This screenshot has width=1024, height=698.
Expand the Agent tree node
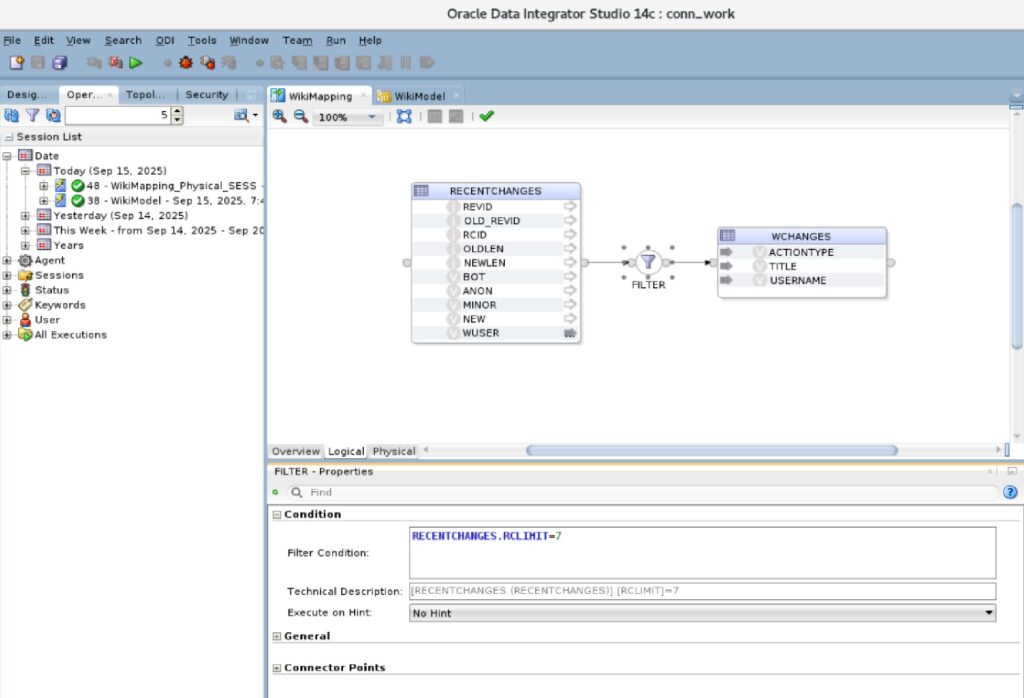point(7,261)
